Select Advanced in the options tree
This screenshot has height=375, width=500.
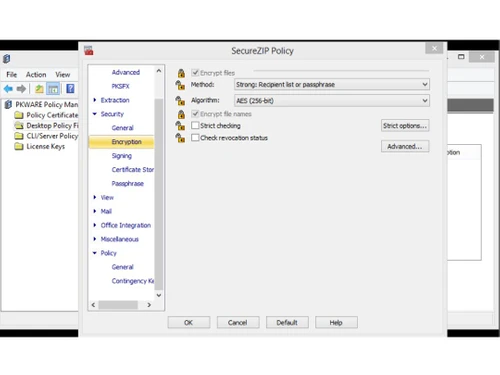point(126,72)
